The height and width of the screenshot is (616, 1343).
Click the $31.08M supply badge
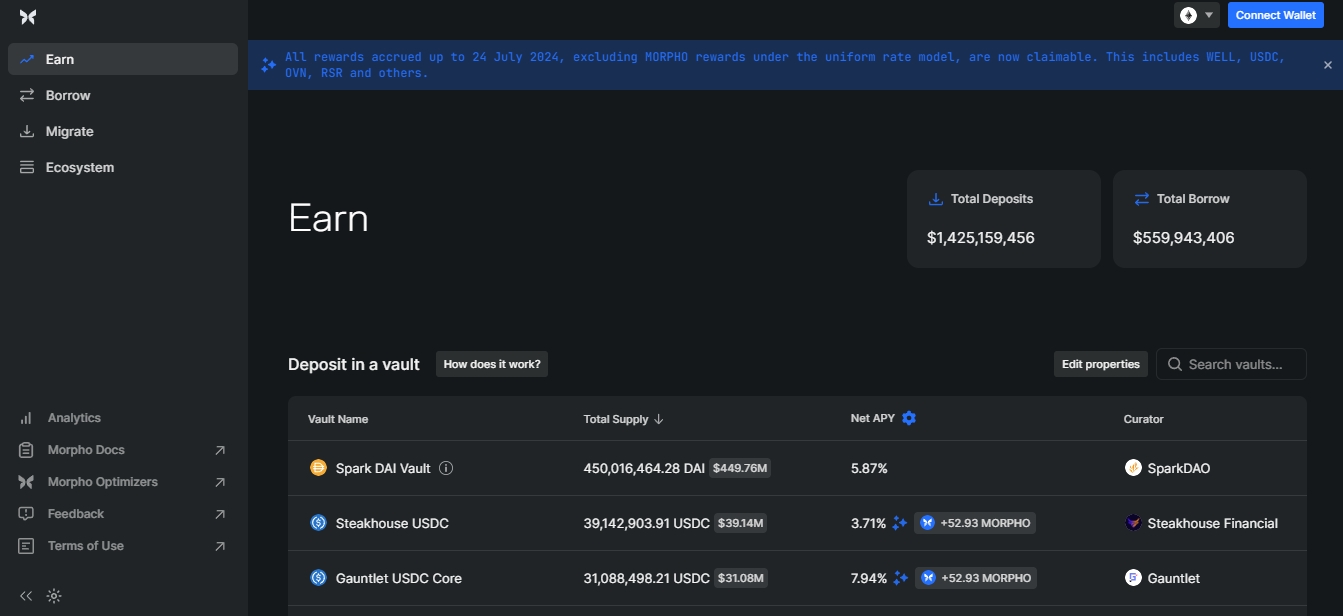coord(741,577)
